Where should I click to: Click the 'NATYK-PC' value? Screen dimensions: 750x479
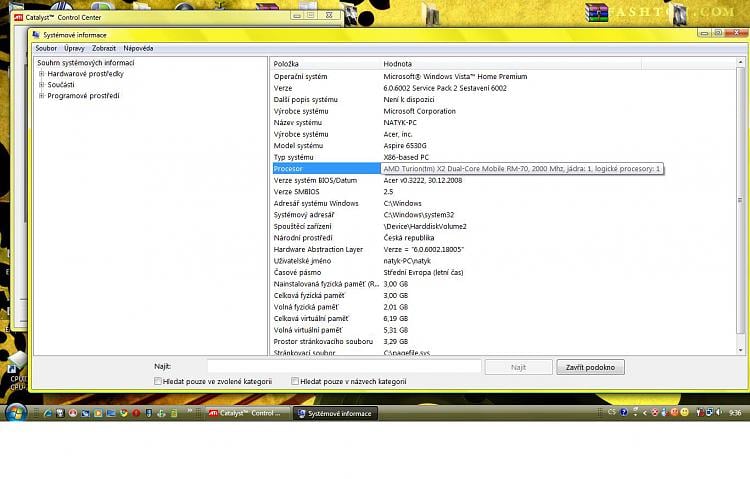pos(400,123)
